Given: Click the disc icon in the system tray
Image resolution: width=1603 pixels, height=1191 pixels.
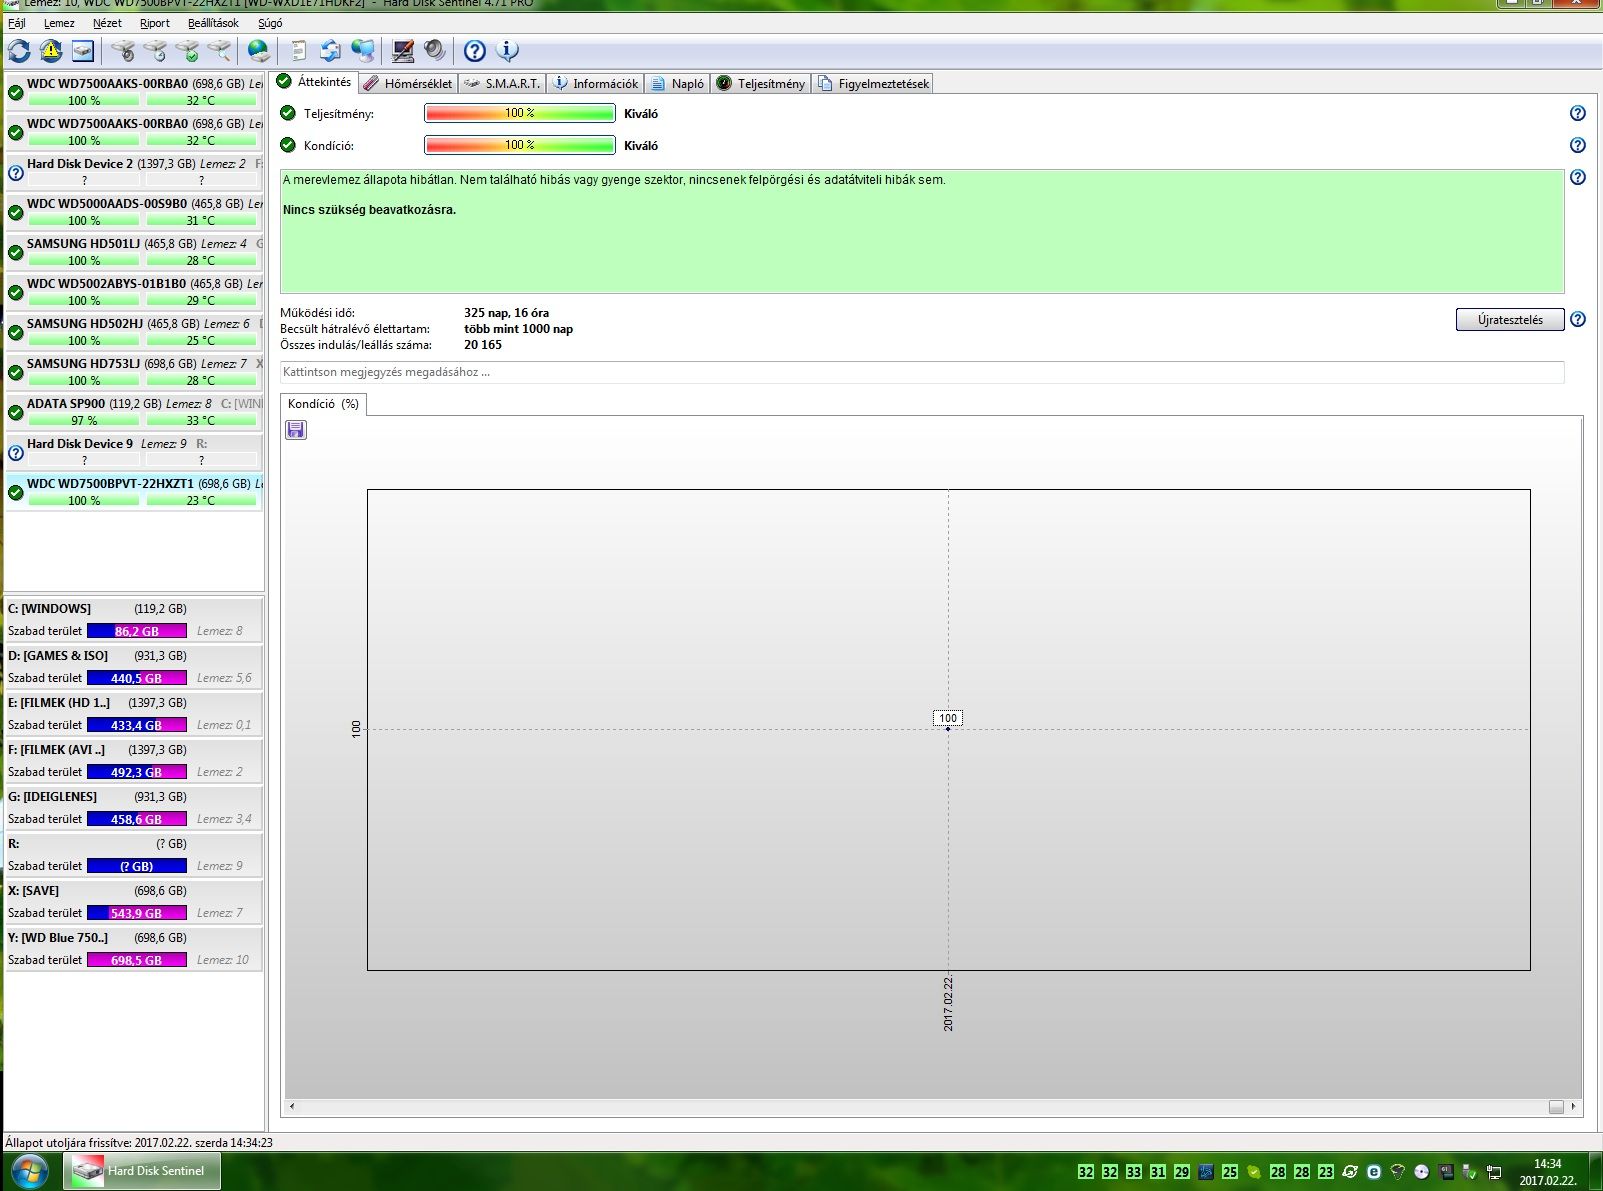Looking at the screenshot, I should click(x=1422, y=1172).
